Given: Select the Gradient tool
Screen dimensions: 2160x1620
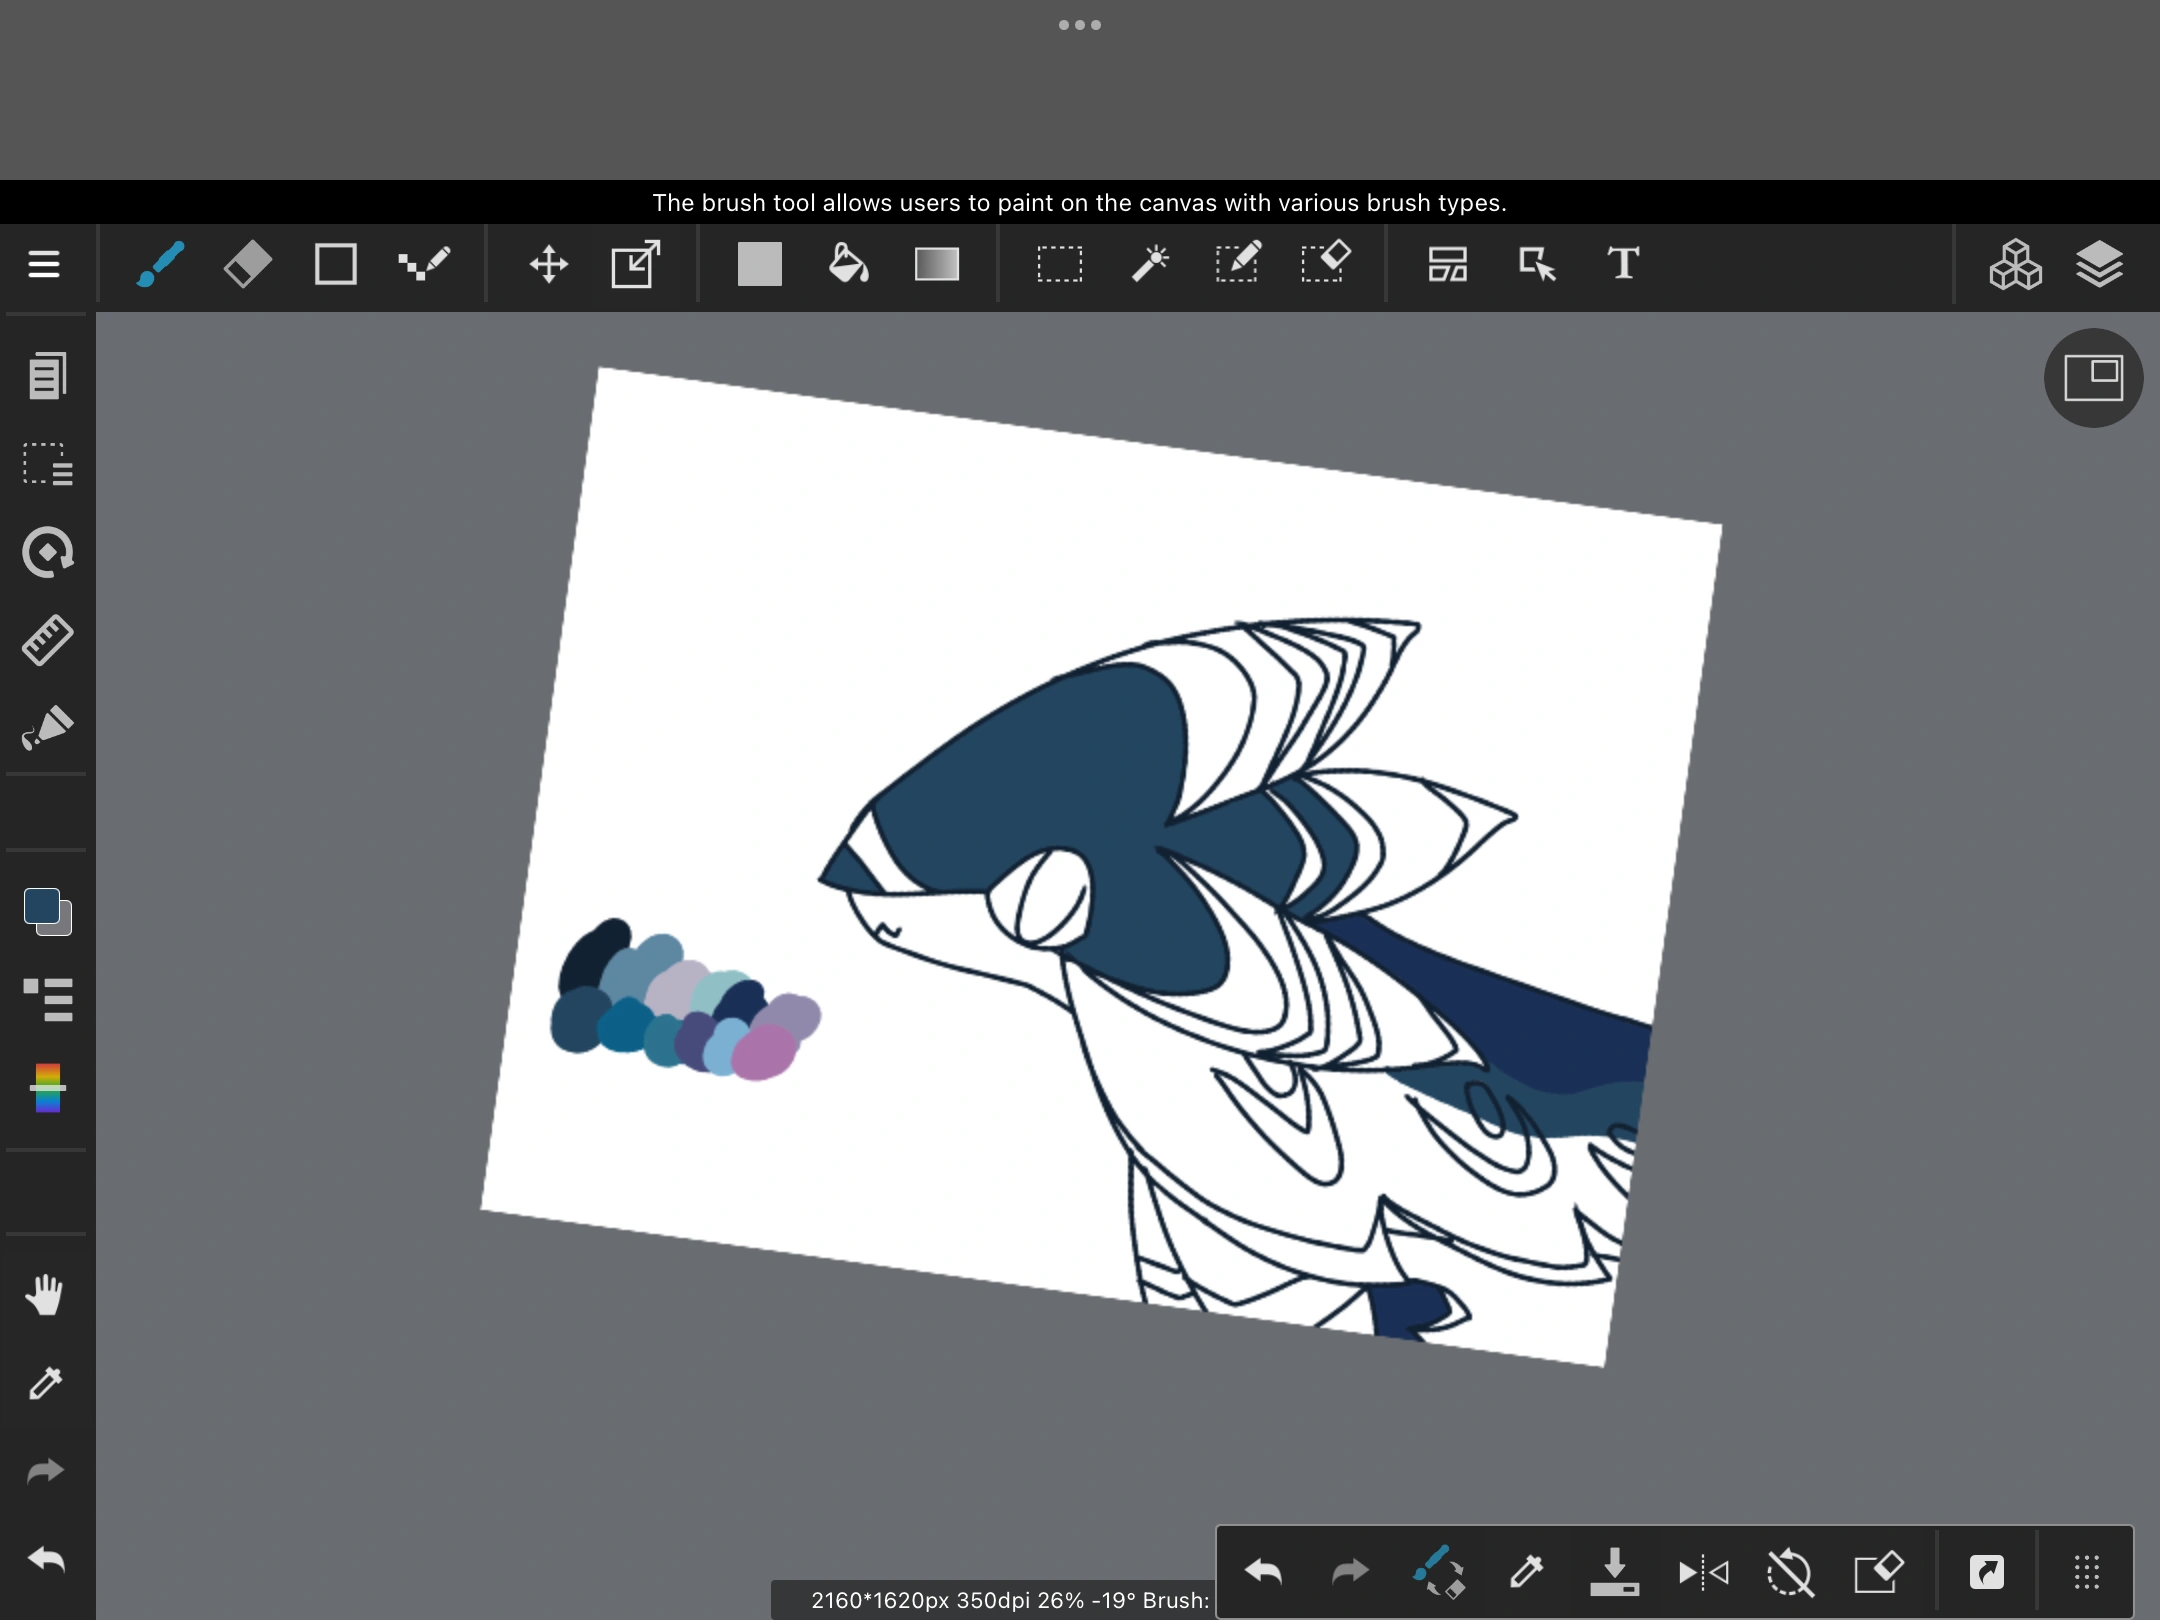Looking at the screenshot, I should [936, 263].
